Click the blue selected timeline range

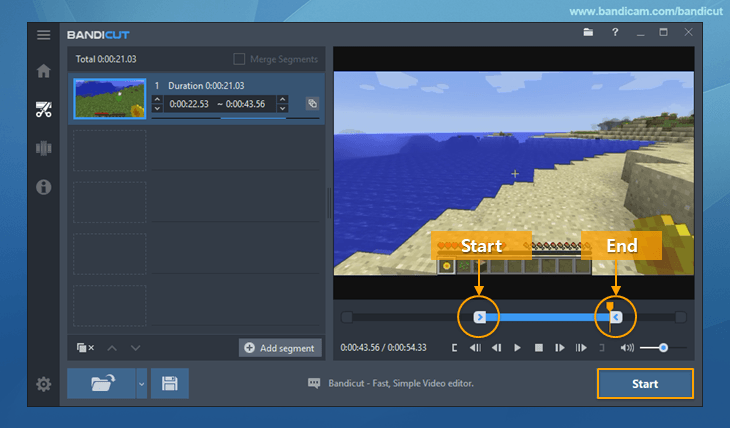coord(548,317)
